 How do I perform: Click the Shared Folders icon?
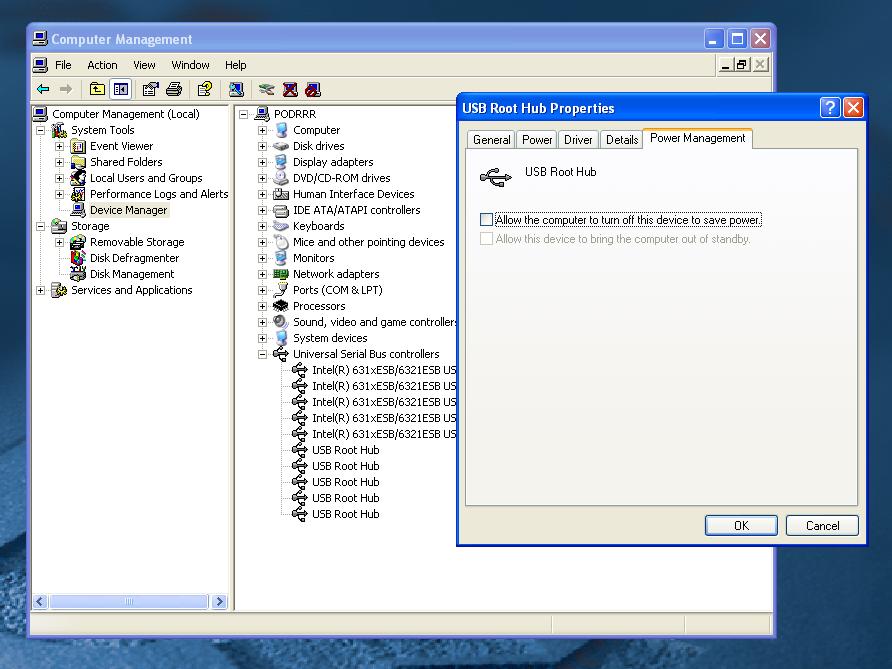pyautogui.click(x=78, y=162)
